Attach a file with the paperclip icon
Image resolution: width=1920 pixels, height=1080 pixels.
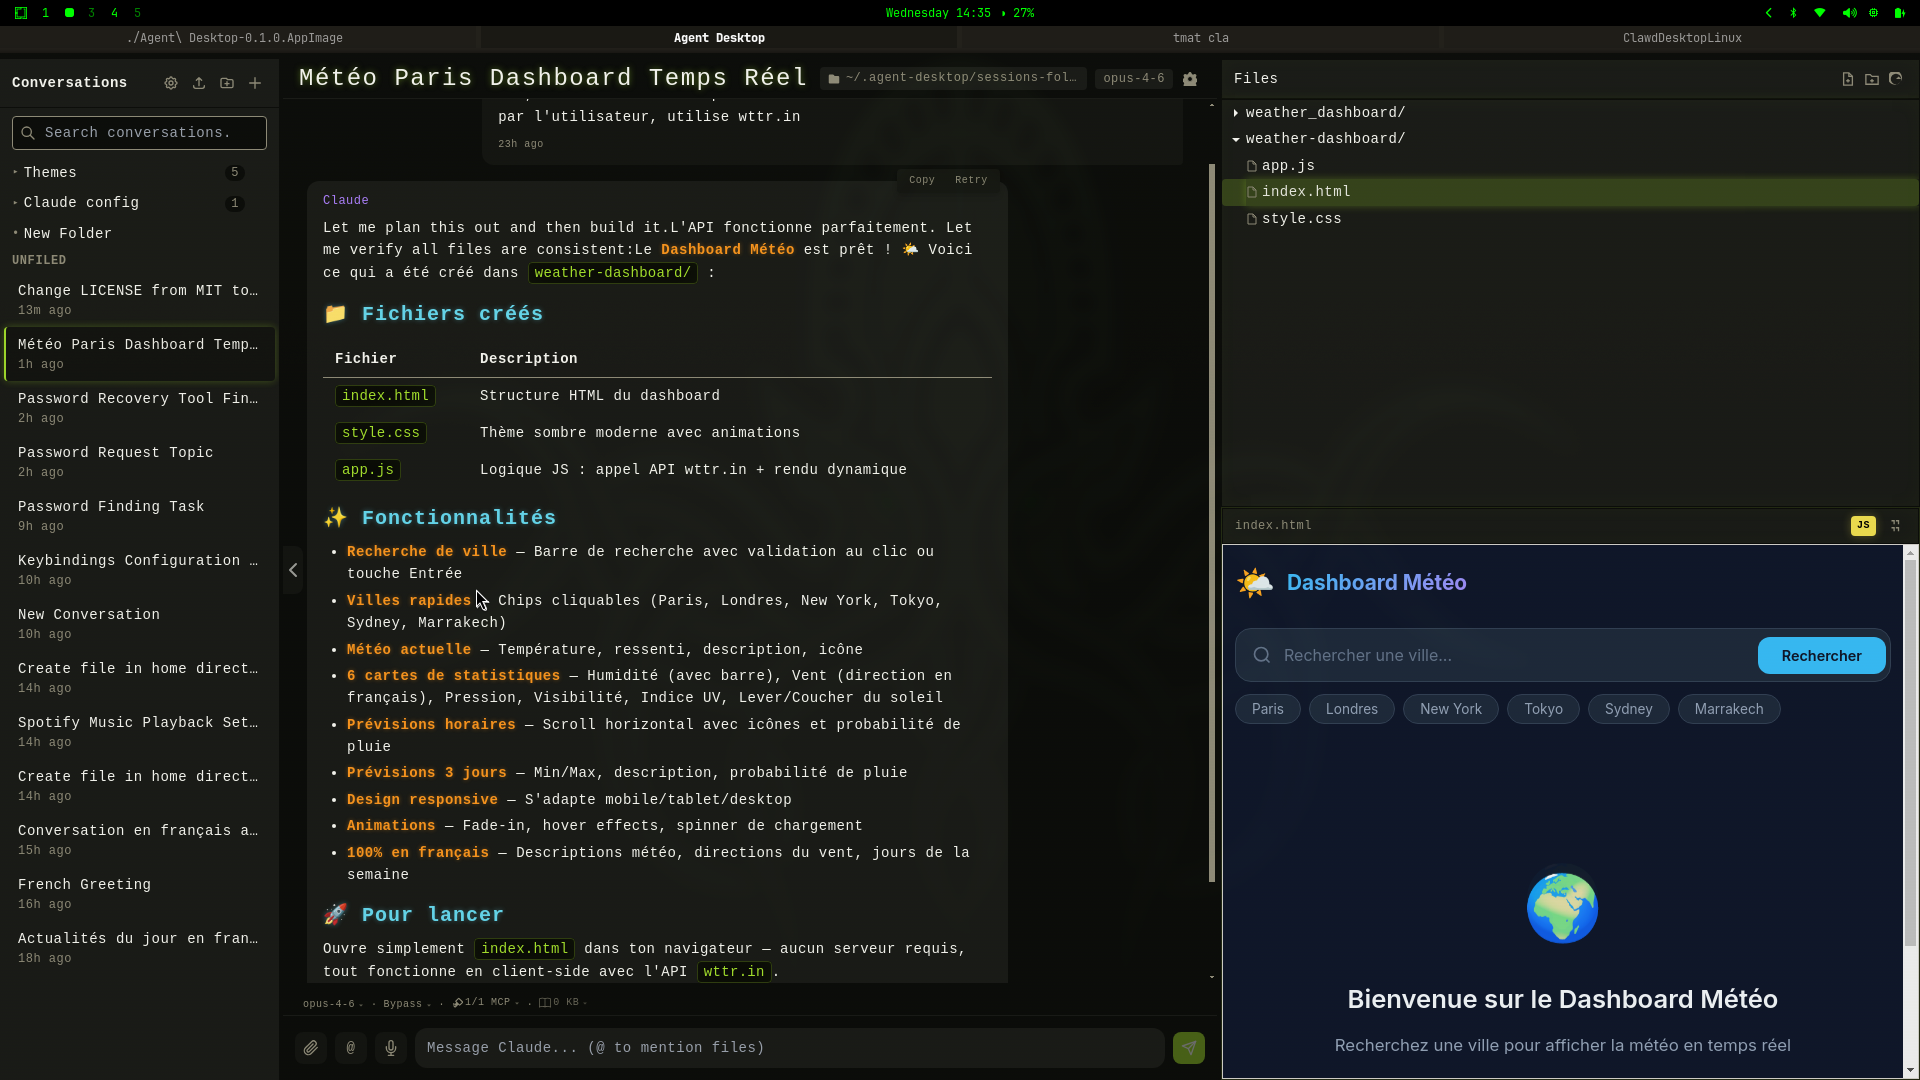click(x=311, y=1048)
